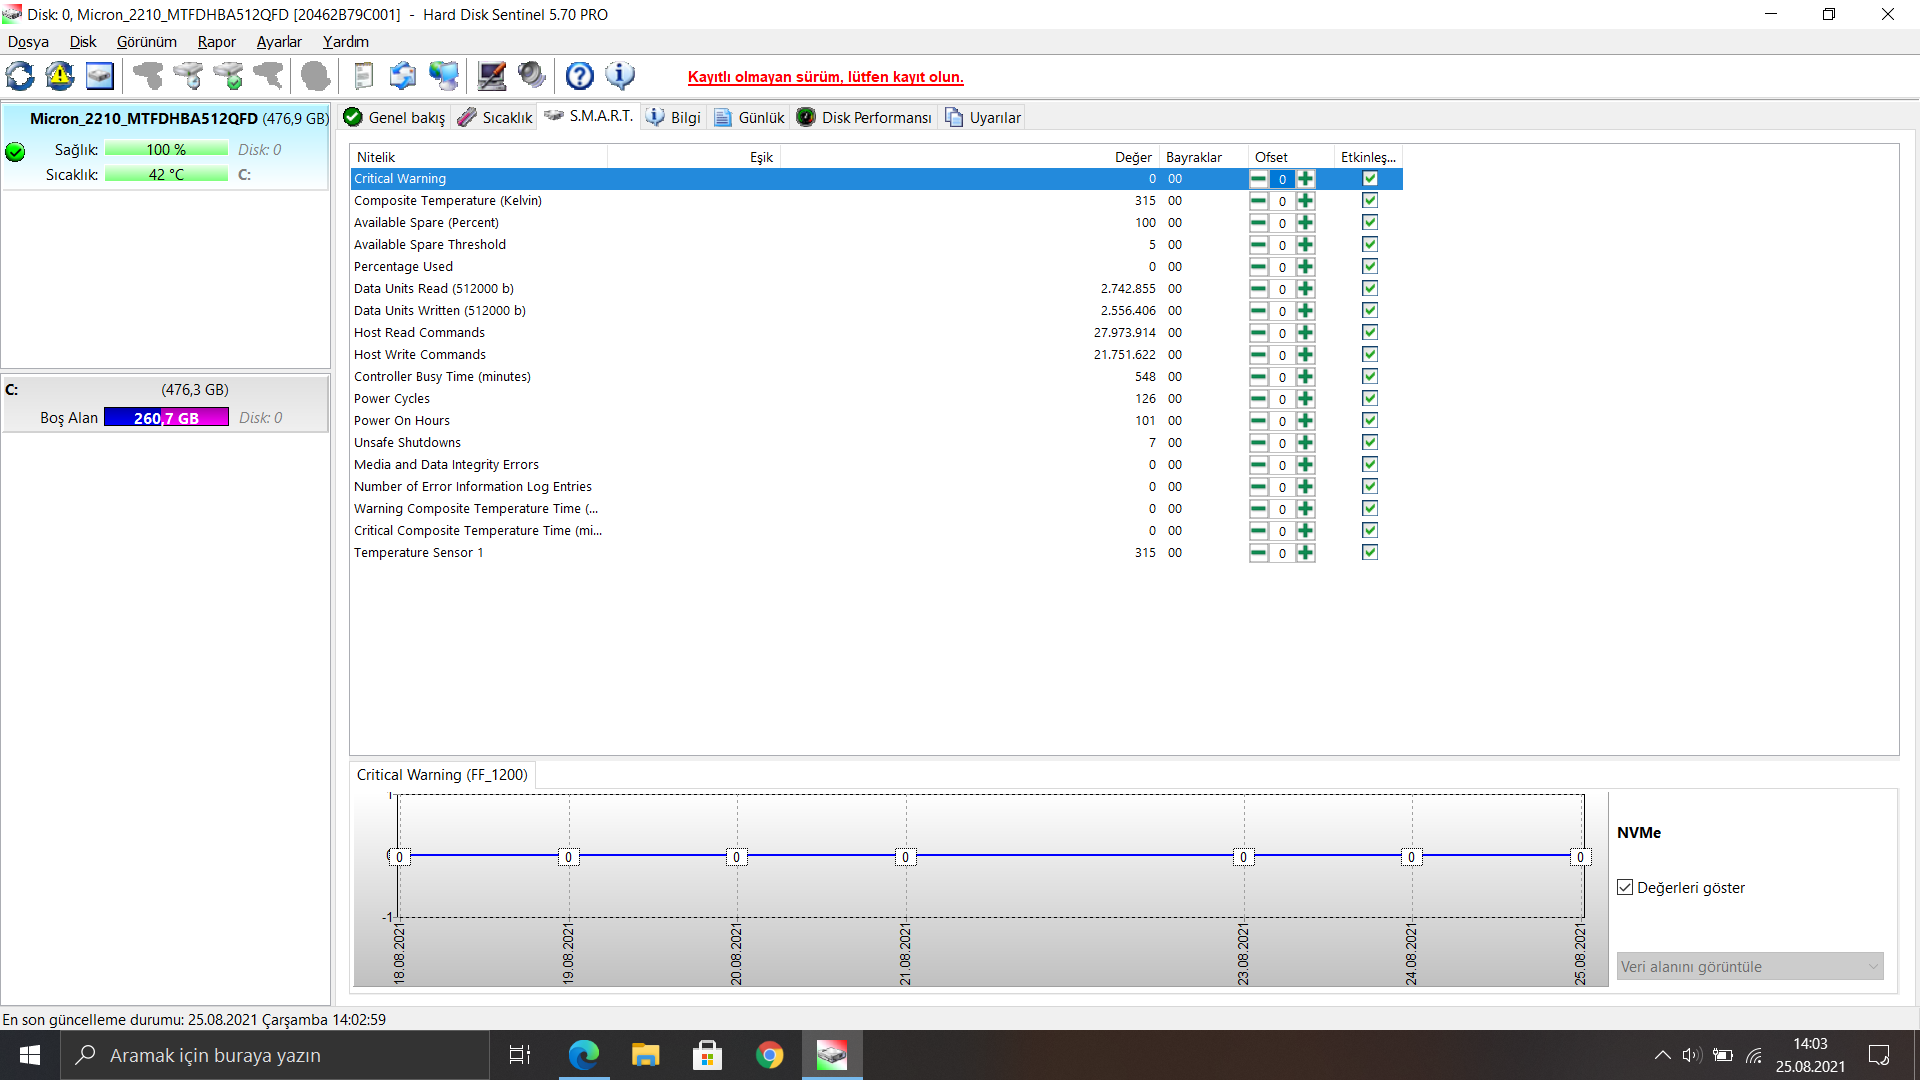Image resolution: width=1920 pixels, height=1080 pixels.
Task: Click the blue info bubble icon
Action: click(x=620, y=76)
